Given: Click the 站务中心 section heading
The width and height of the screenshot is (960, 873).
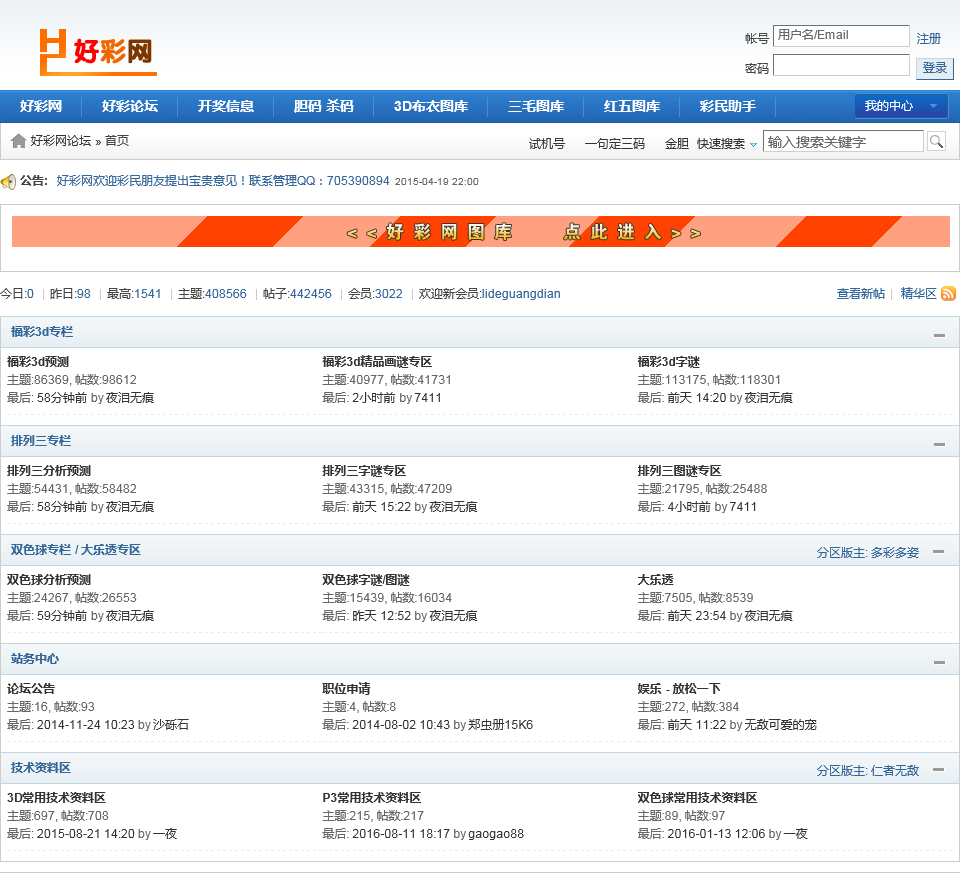Looking at the screenshot, I should click(x=35, y=659).
